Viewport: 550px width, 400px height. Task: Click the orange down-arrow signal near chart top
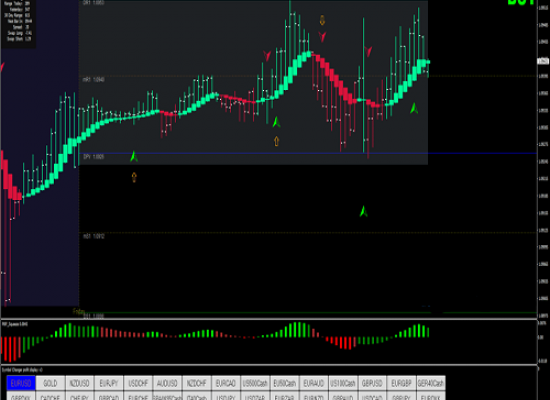point(322,20)
